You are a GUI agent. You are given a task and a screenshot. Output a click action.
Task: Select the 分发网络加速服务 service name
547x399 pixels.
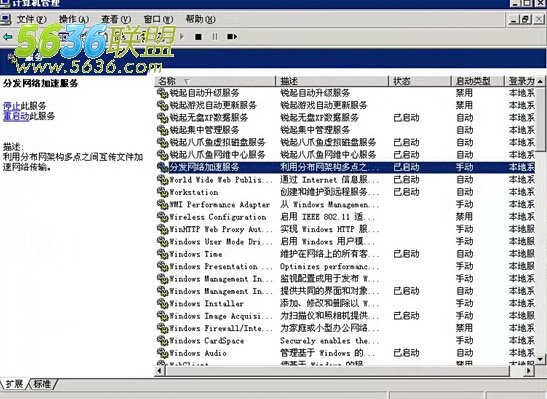pos(204,167)
